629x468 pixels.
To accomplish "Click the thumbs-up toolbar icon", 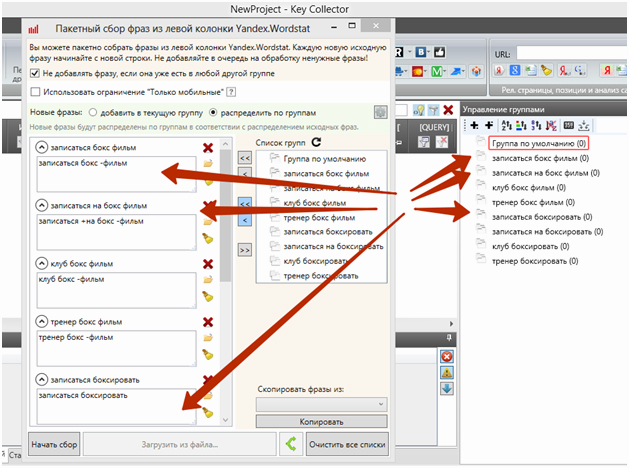I will [x=440, y=52].
